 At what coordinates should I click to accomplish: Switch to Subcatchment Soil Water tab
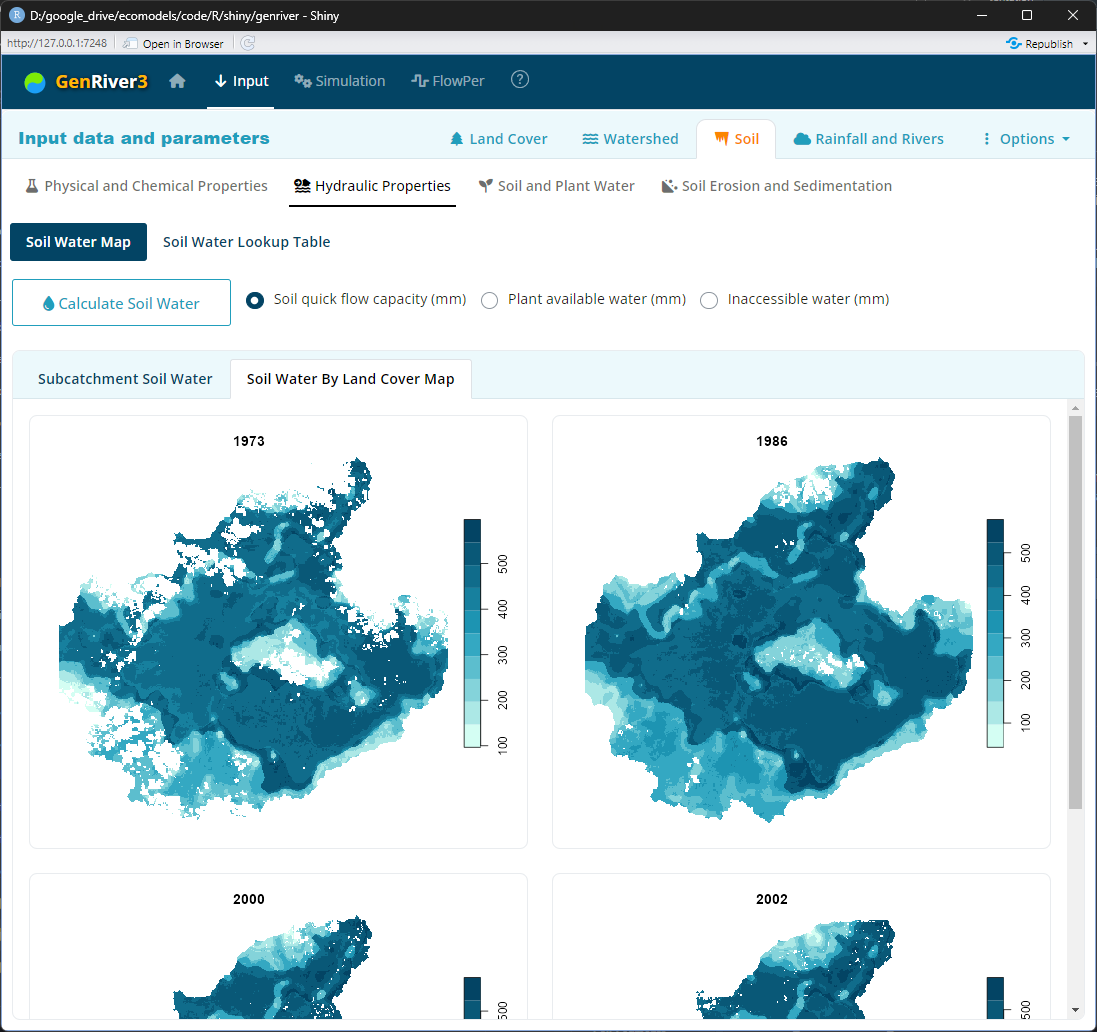coord(125,379)
